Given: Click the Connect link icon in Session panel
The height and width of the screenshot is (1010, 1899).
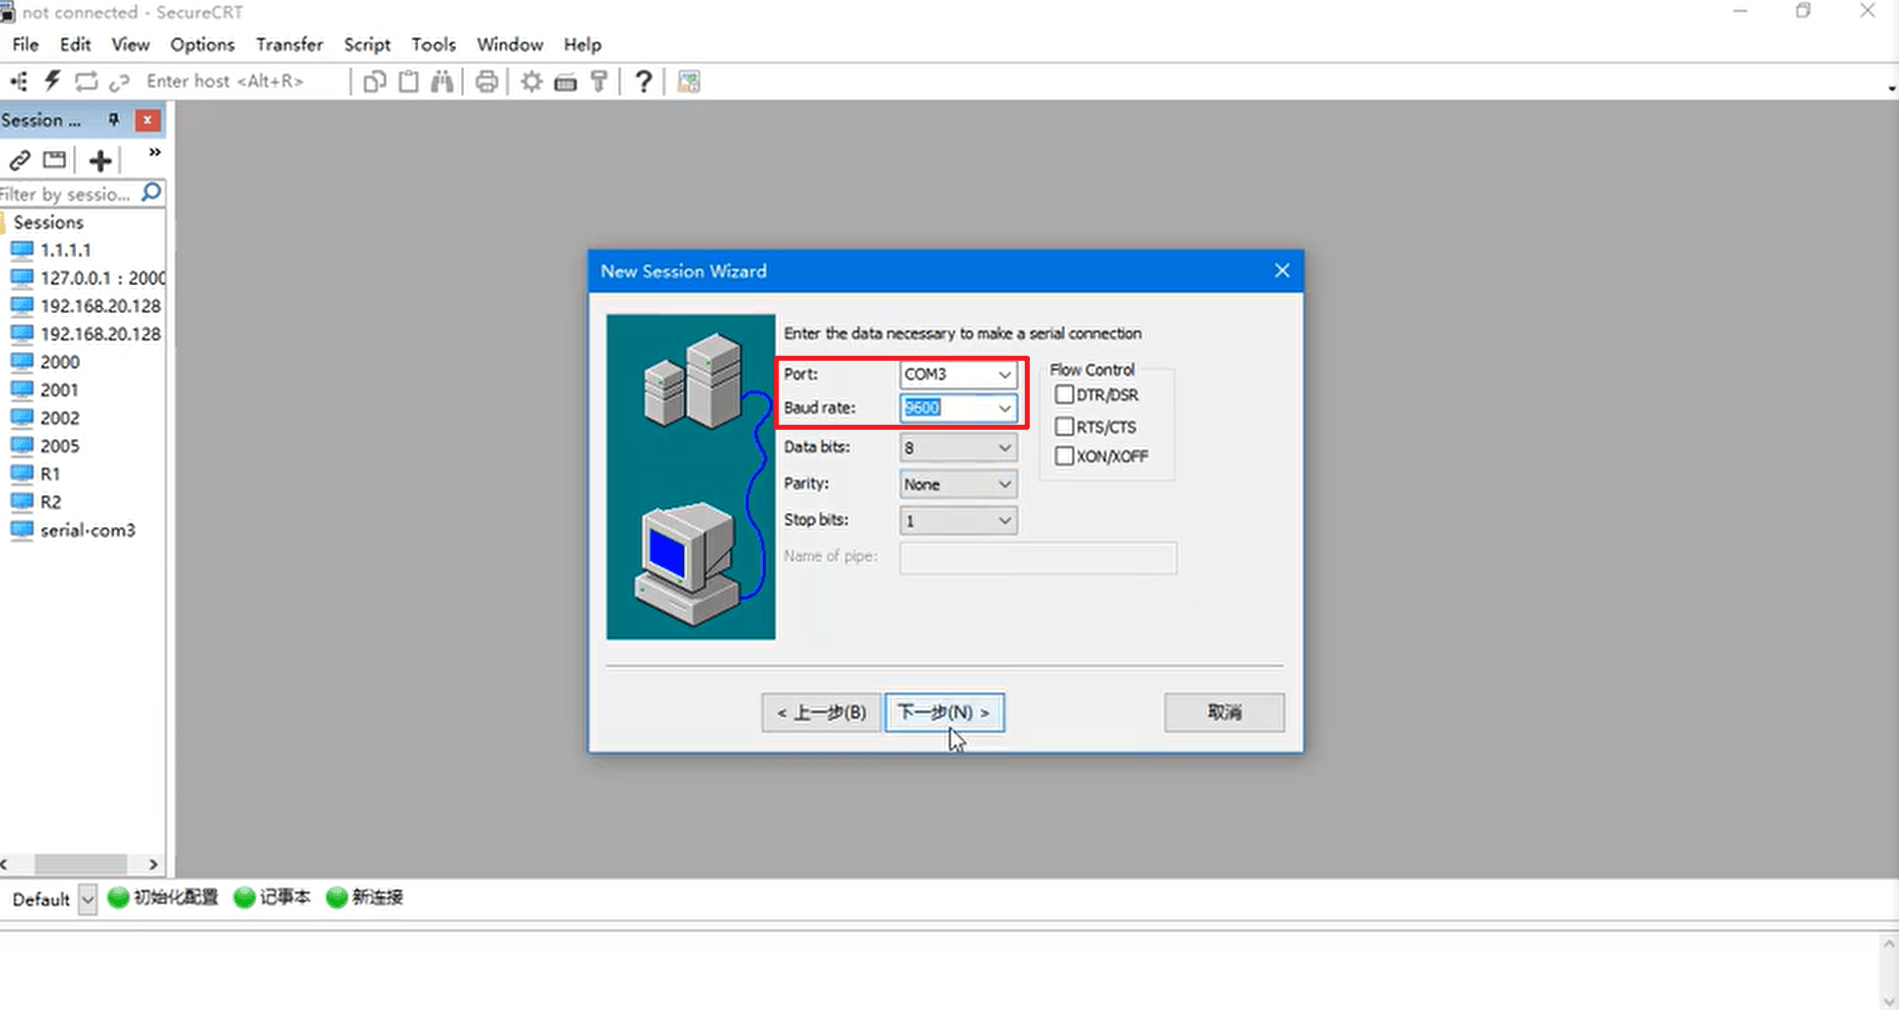Looking at the screenshot, I should [20, 160].
